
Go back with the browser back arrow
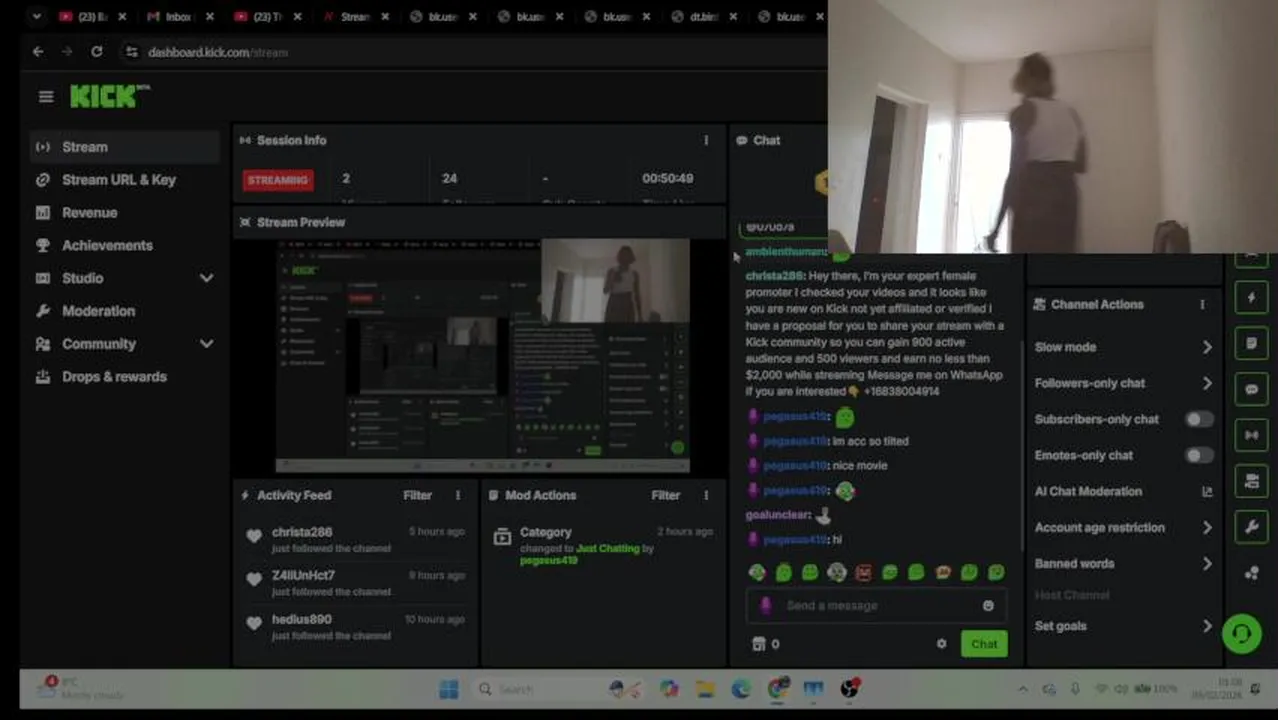[38, 52]
